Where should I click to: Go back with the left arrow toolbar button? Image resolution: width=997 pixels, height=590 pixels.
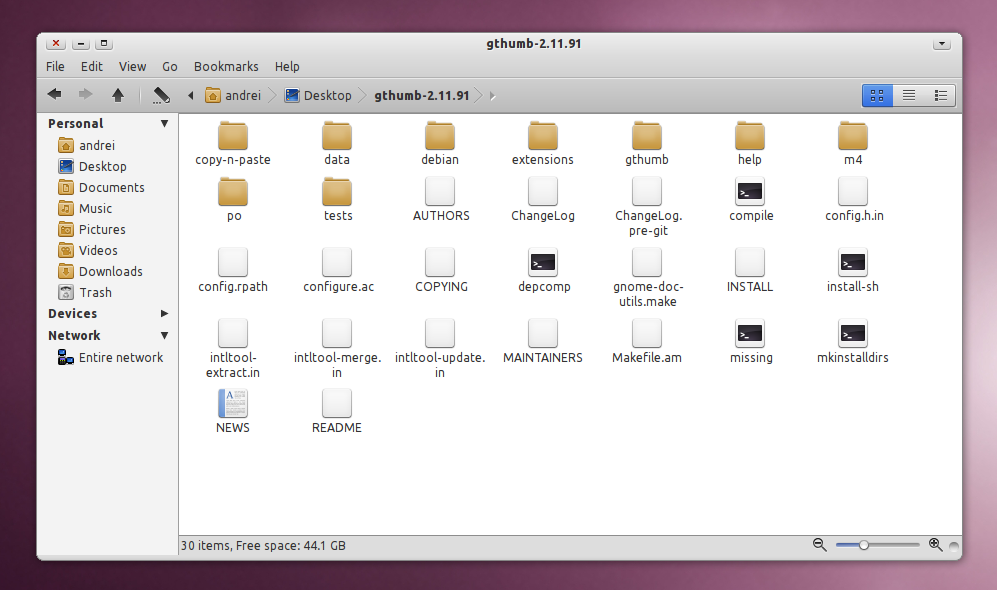coord(55,95)
